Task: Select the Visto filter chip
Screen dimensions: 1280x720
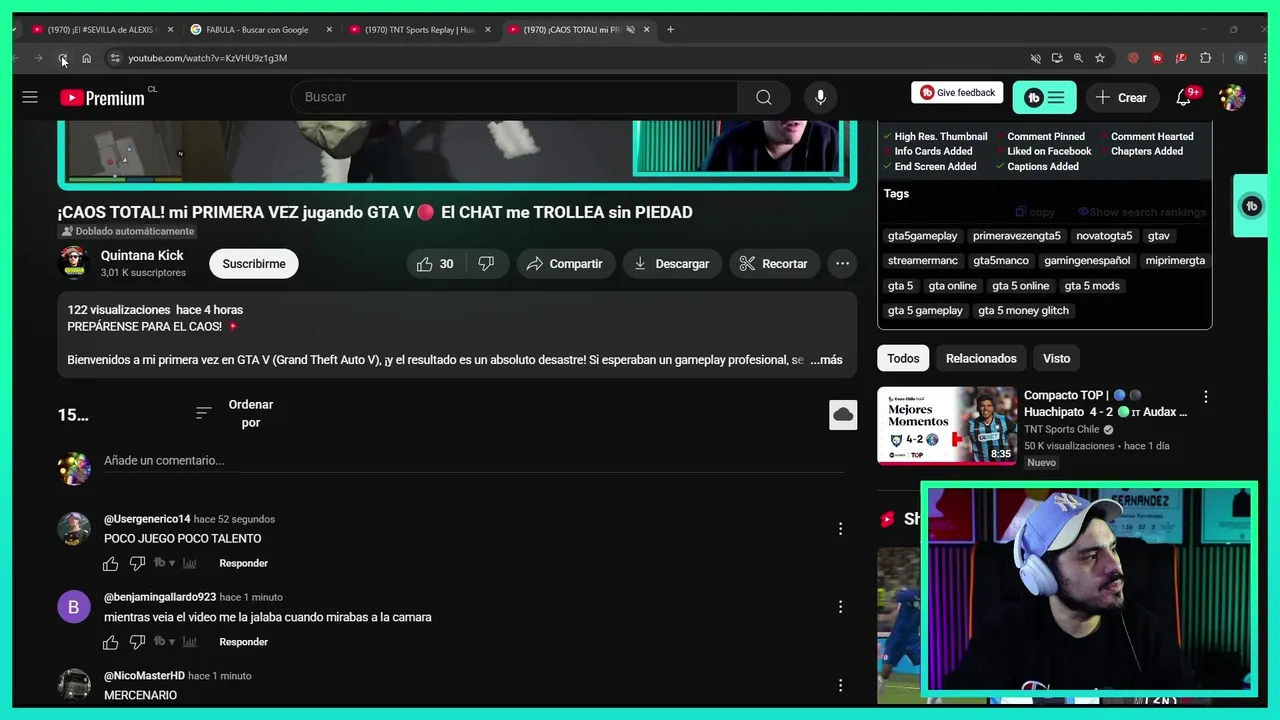Action: (x=1056, y=358)
